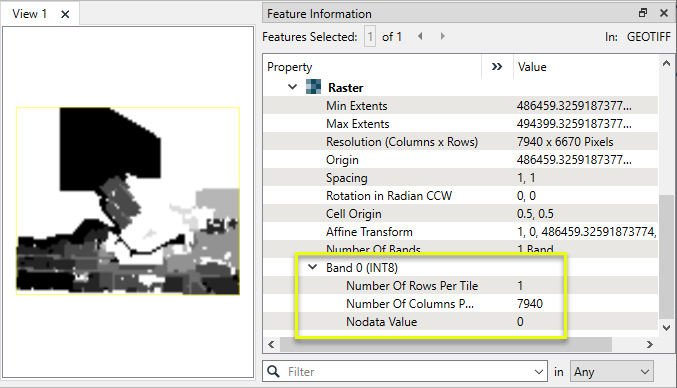Open the 'Any' filter scope dropdown
Screen dimensions: 677x388
tap(611, 372)
